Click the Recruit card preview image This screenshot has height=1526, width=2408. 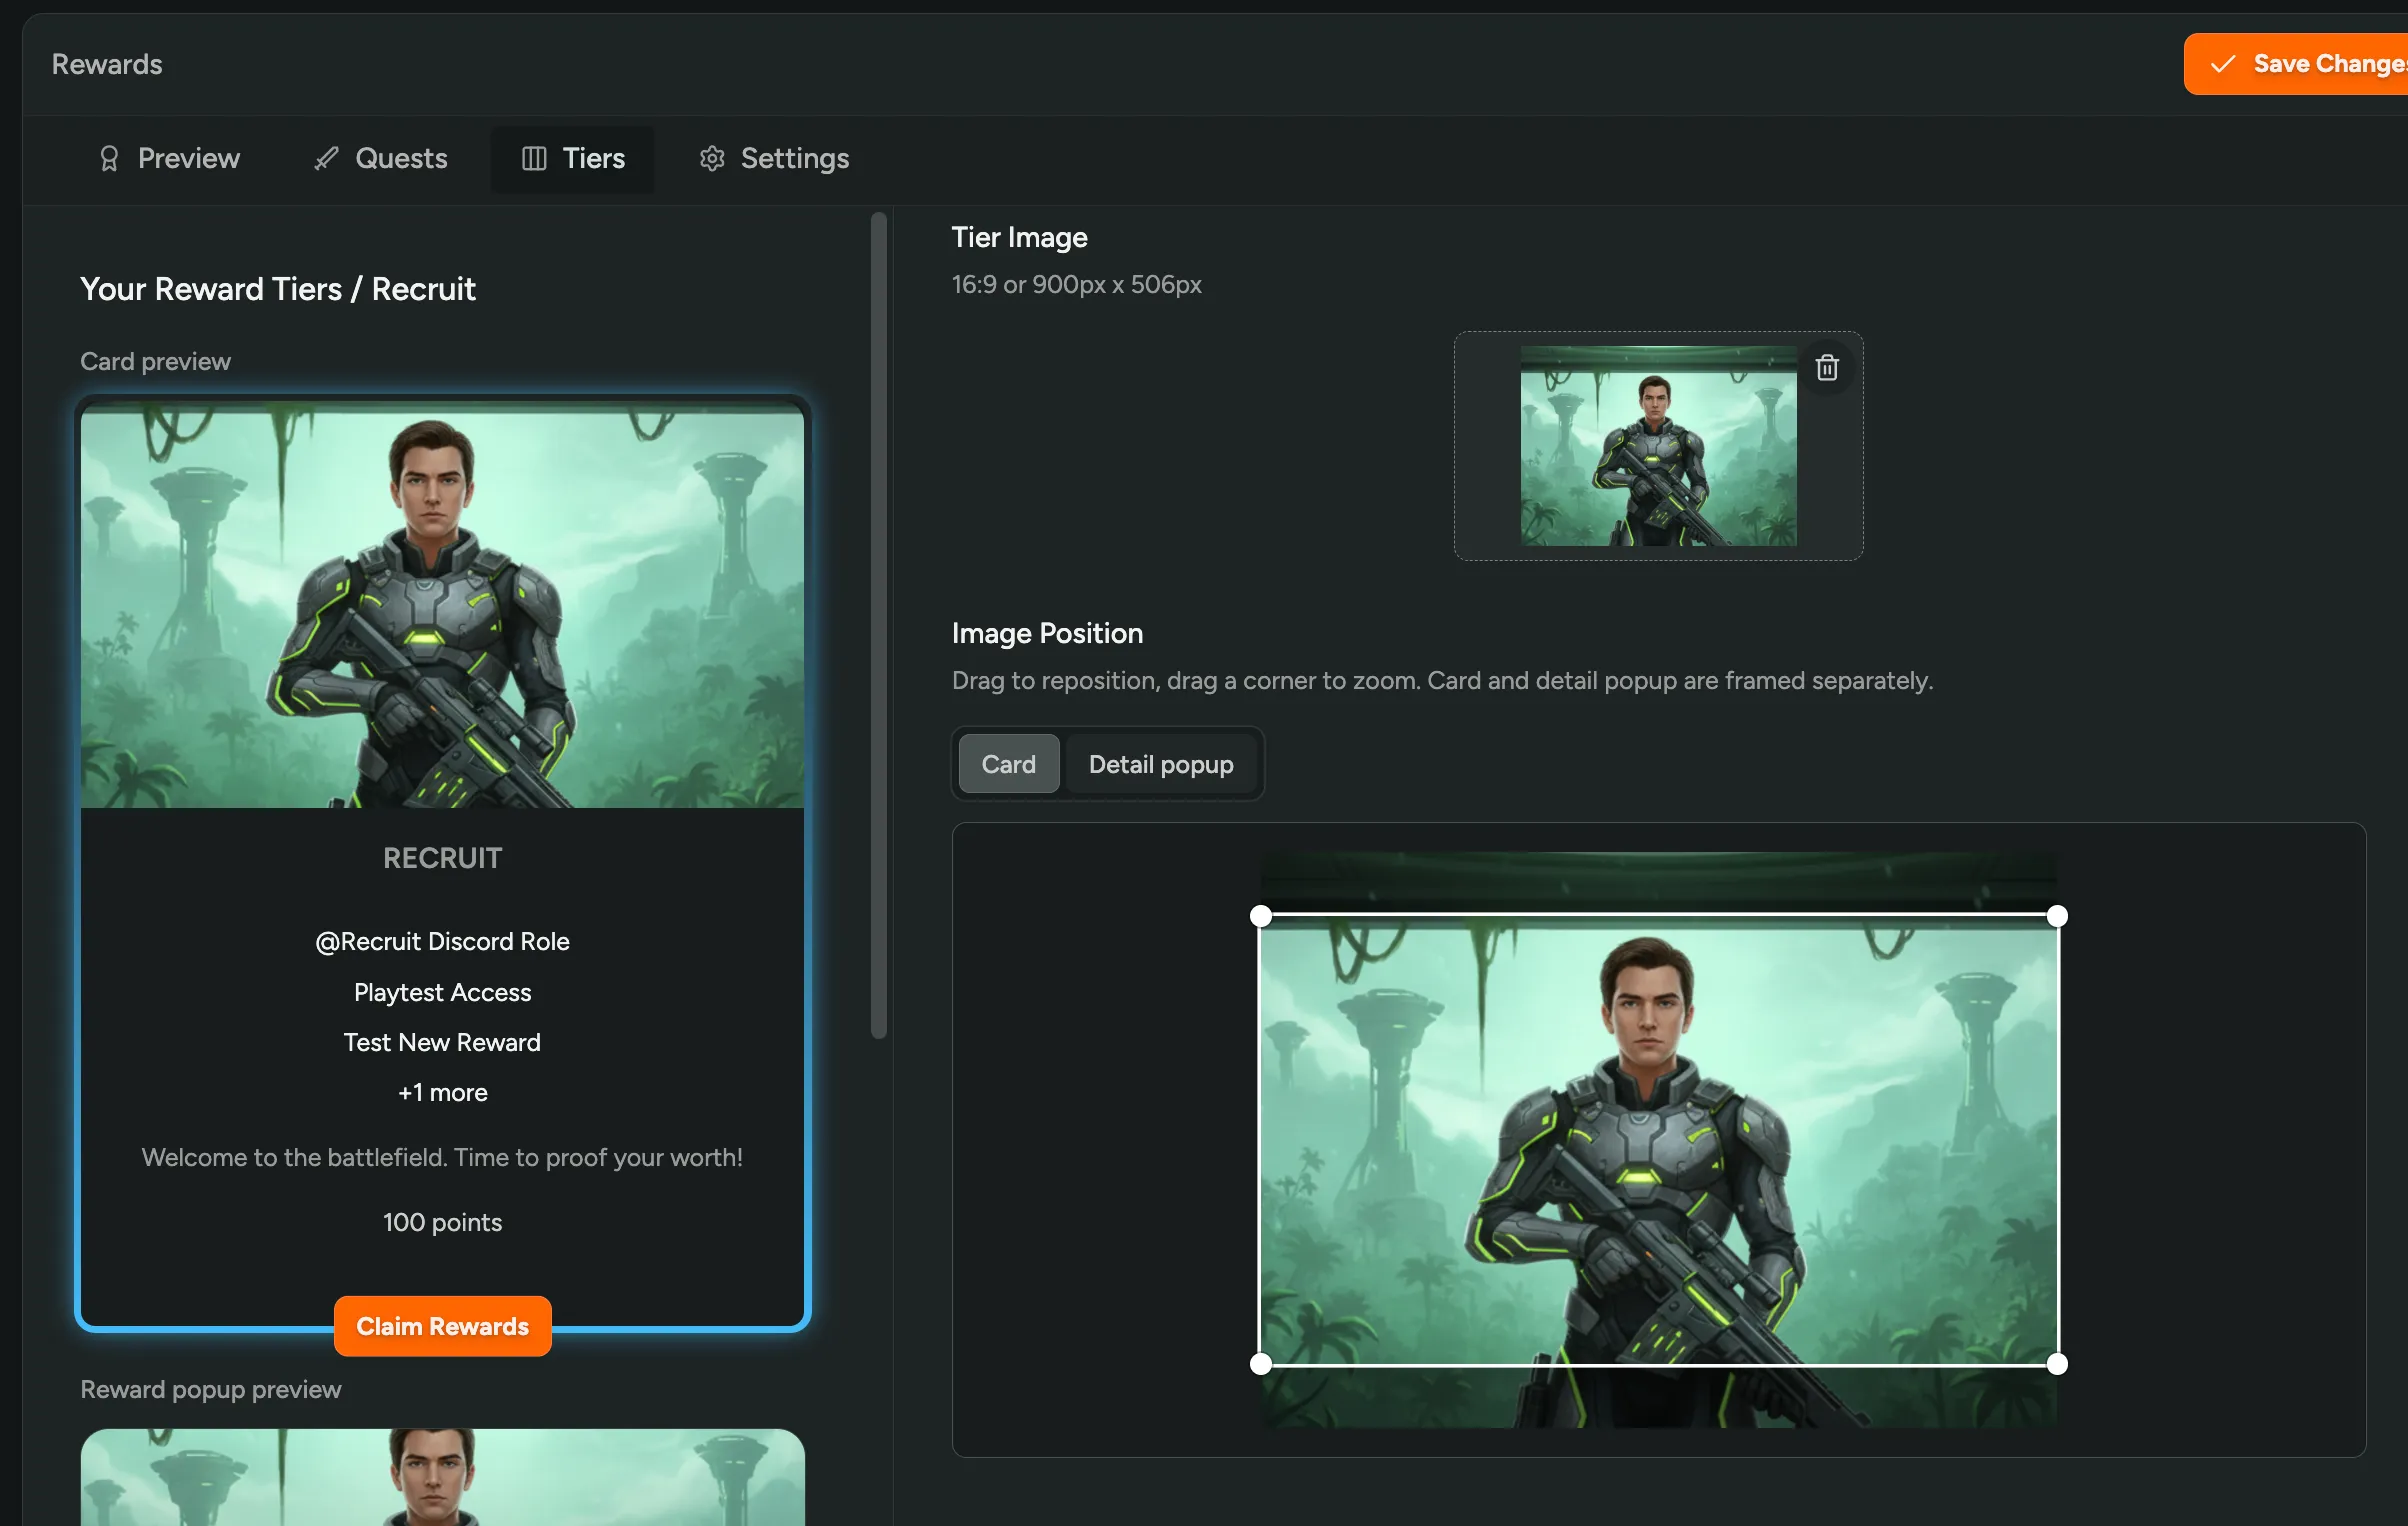(x=442, y=606)
